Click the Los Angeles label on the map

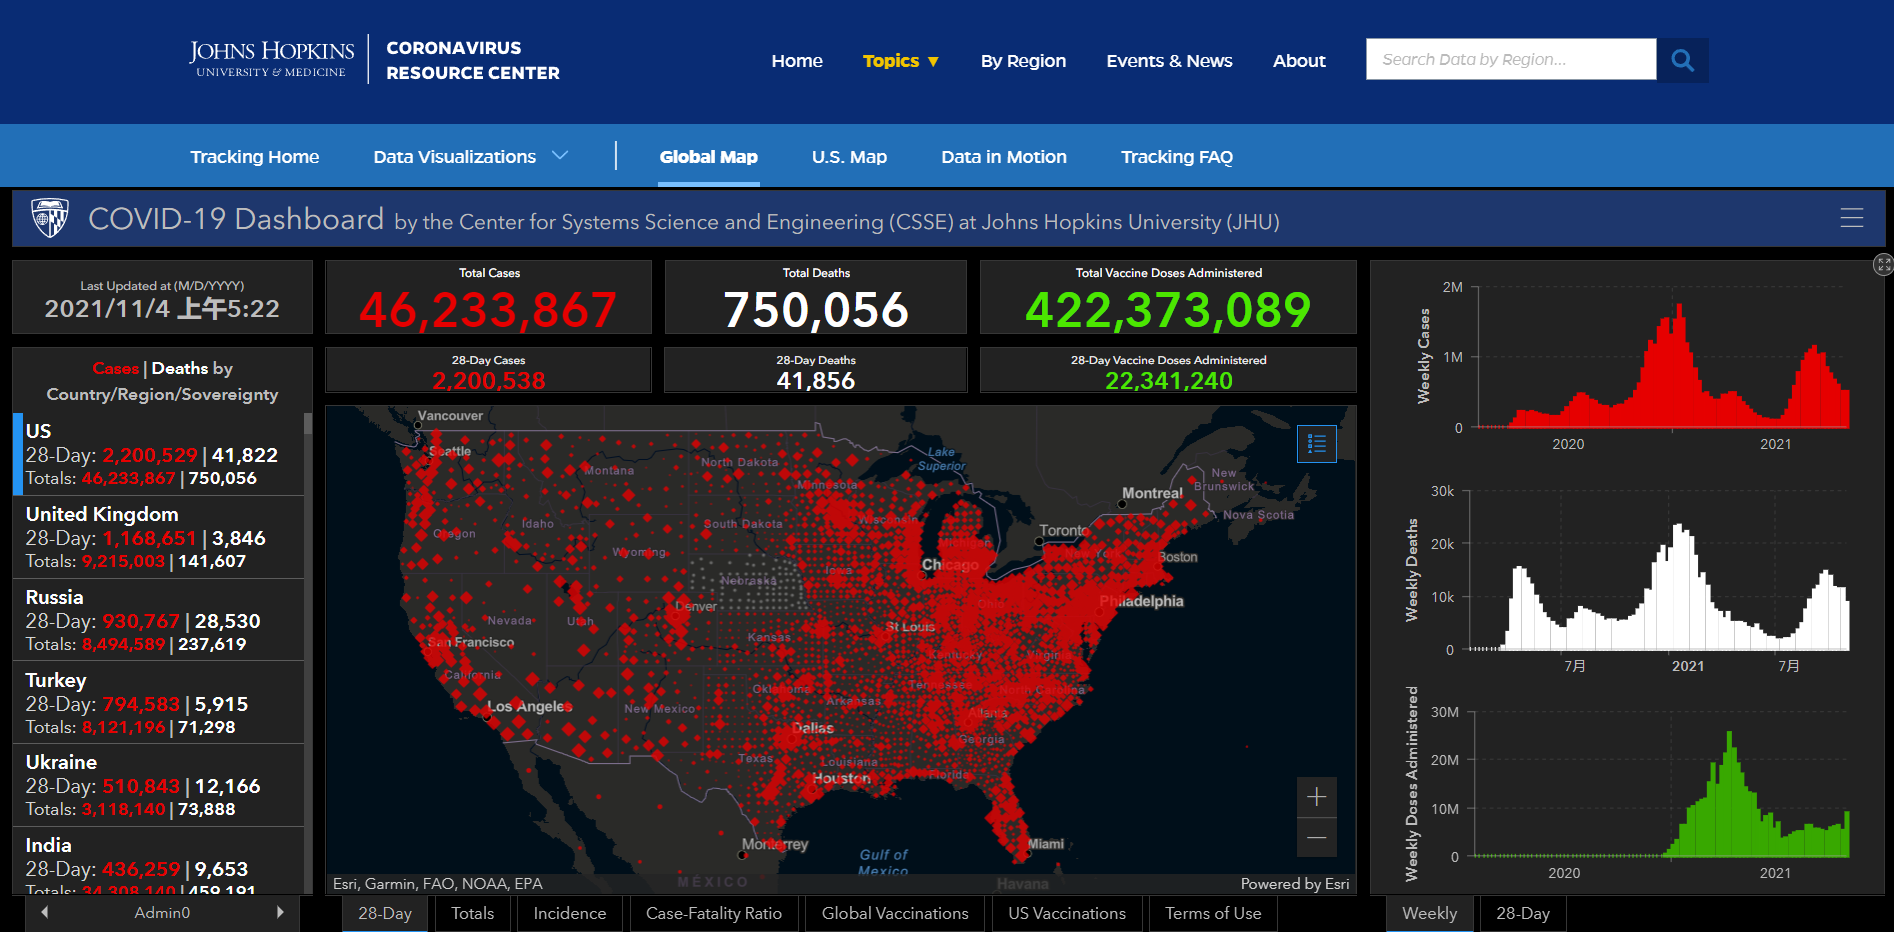pos(530,706)
